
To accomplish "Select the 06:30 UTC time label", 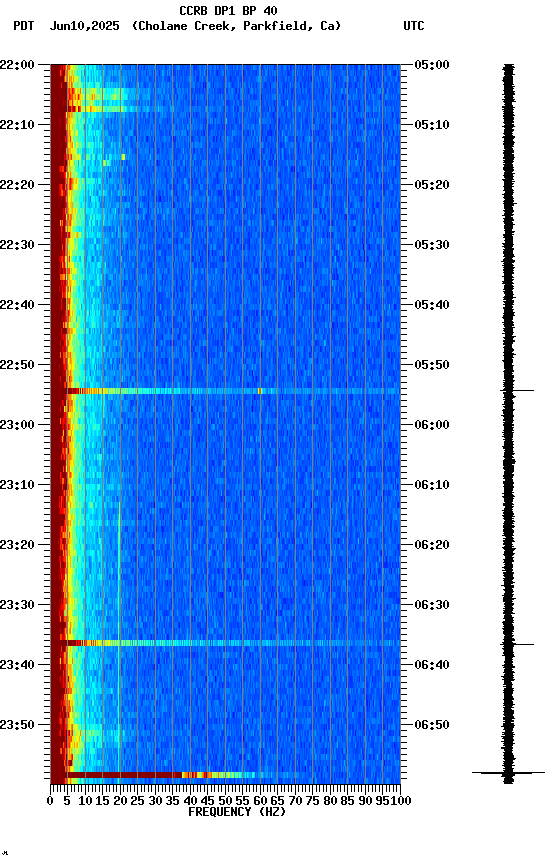I will (432, 605).
